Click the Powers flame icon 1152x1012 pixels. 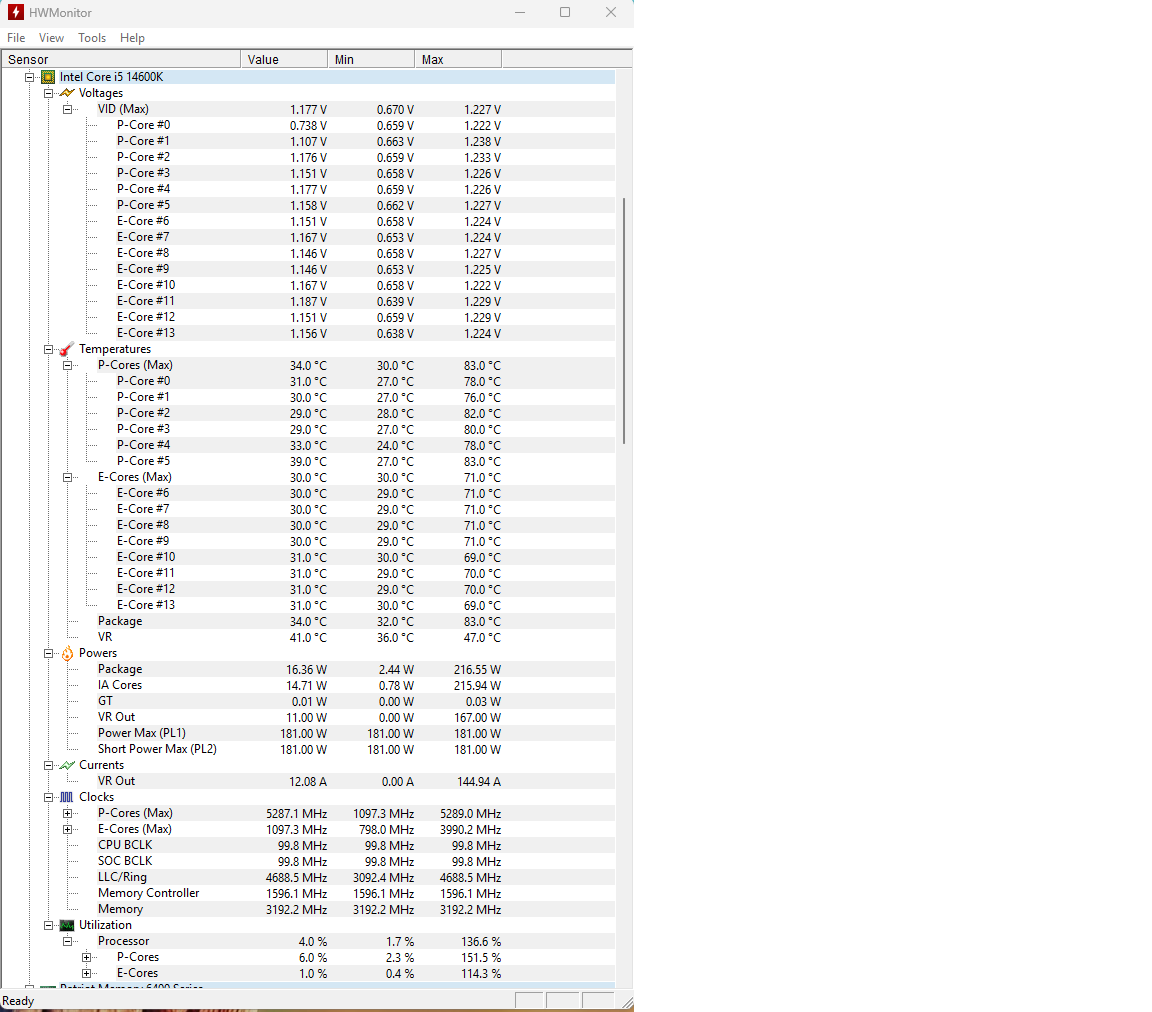pyautogui.click(x=67, y=653)
